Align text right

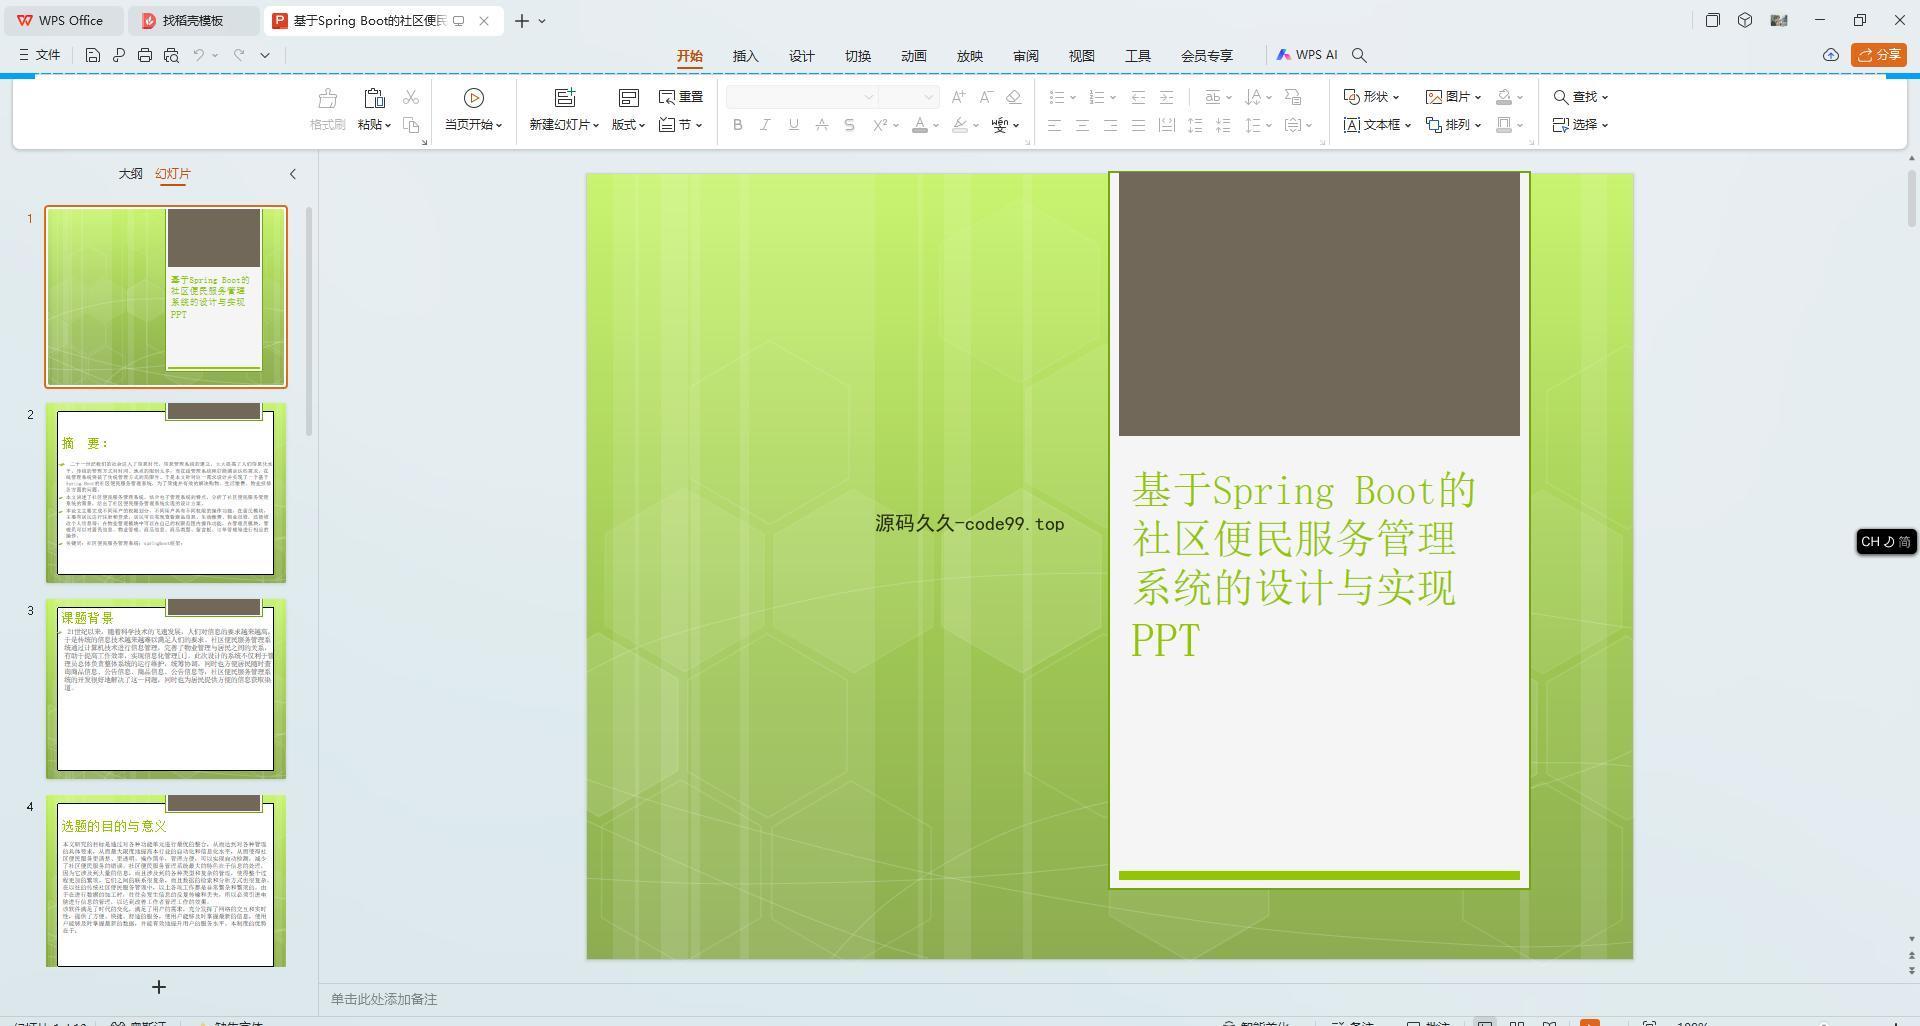[1110, 125]
